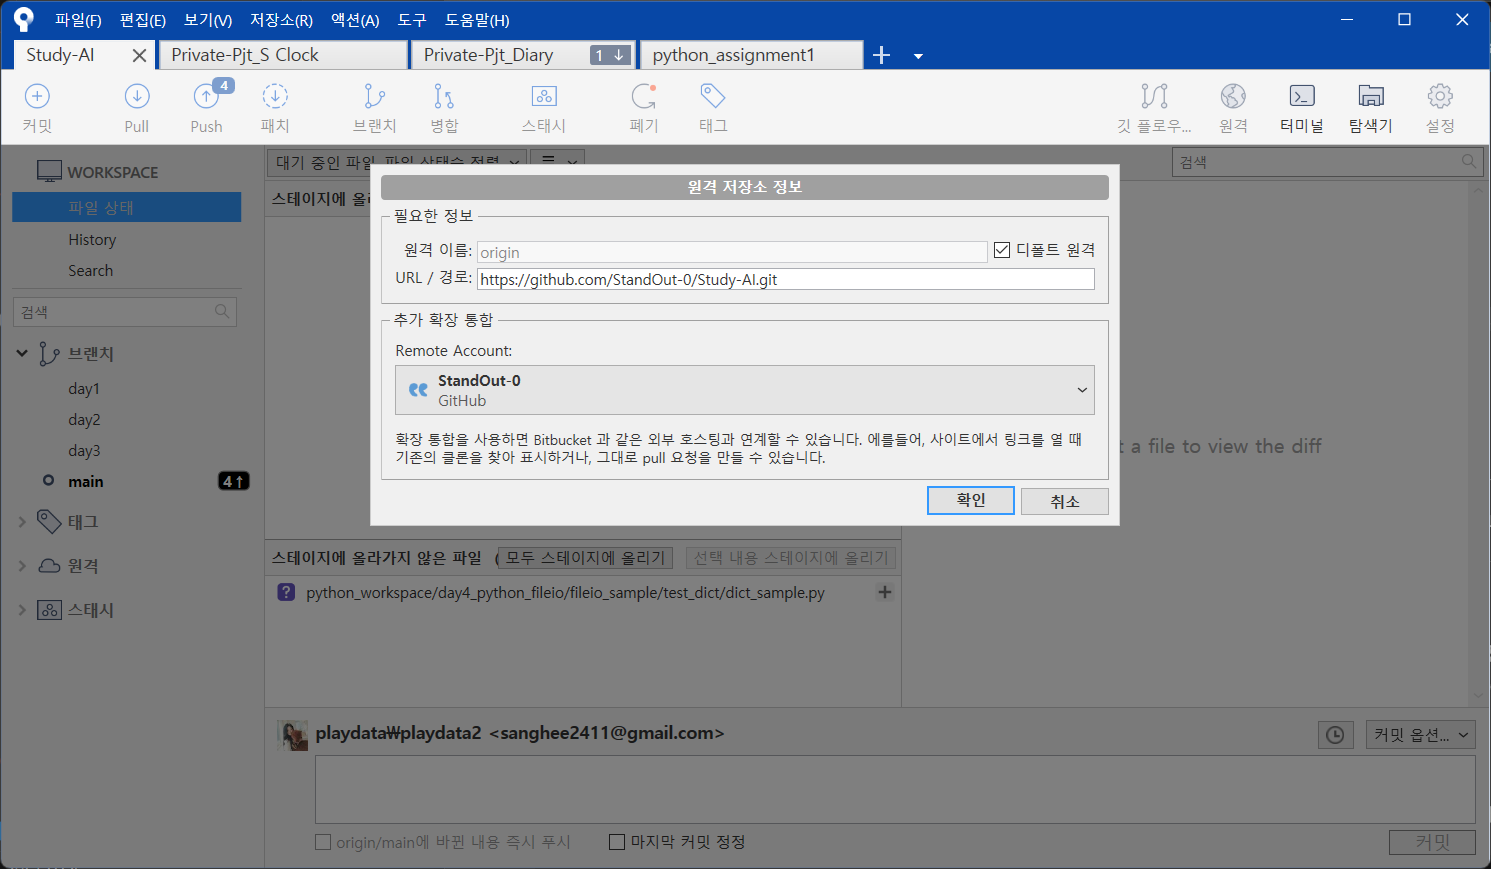
Task: Collapse the Branches (브랜치) tree section
Action: [x=22, y=353]
